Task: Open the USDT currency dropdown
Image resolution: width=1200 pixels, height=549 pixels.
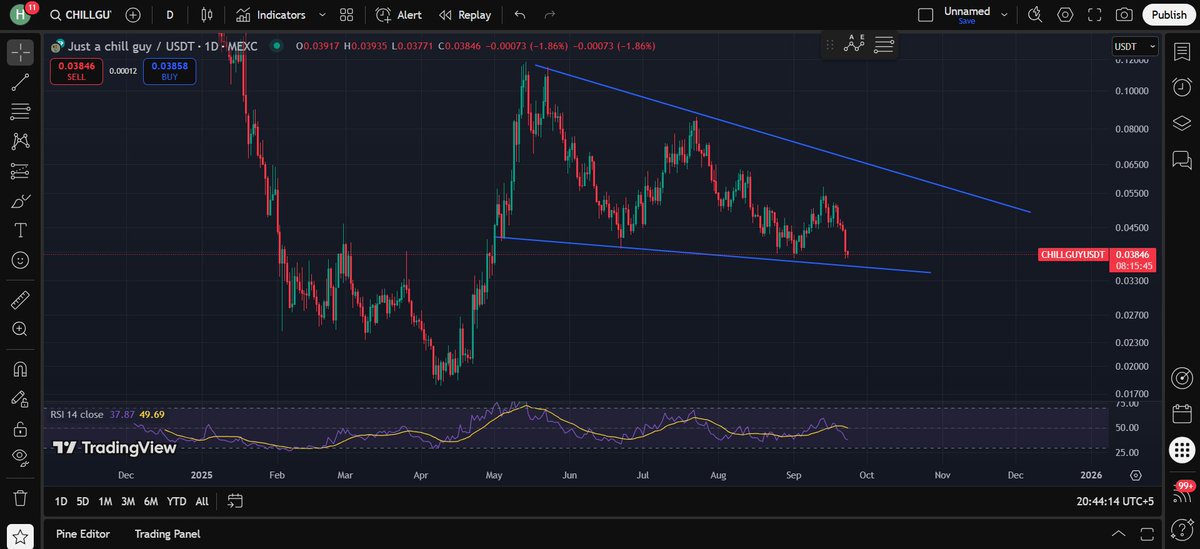Action: (1134, 47)
